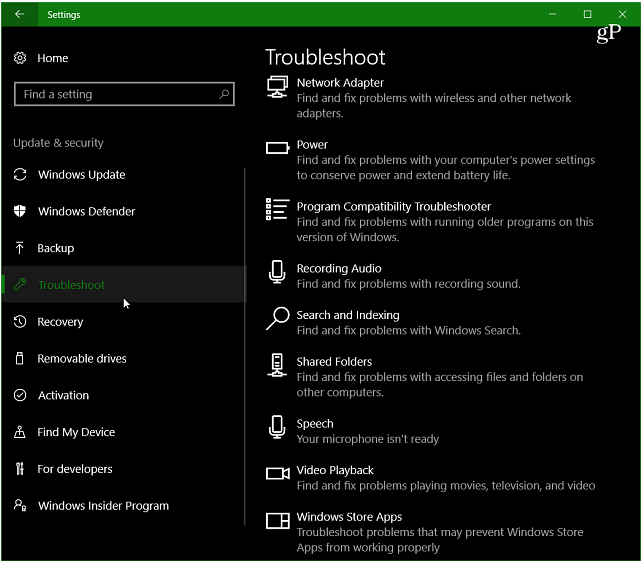Click the Program Compatibility list icon

(278, 209)
